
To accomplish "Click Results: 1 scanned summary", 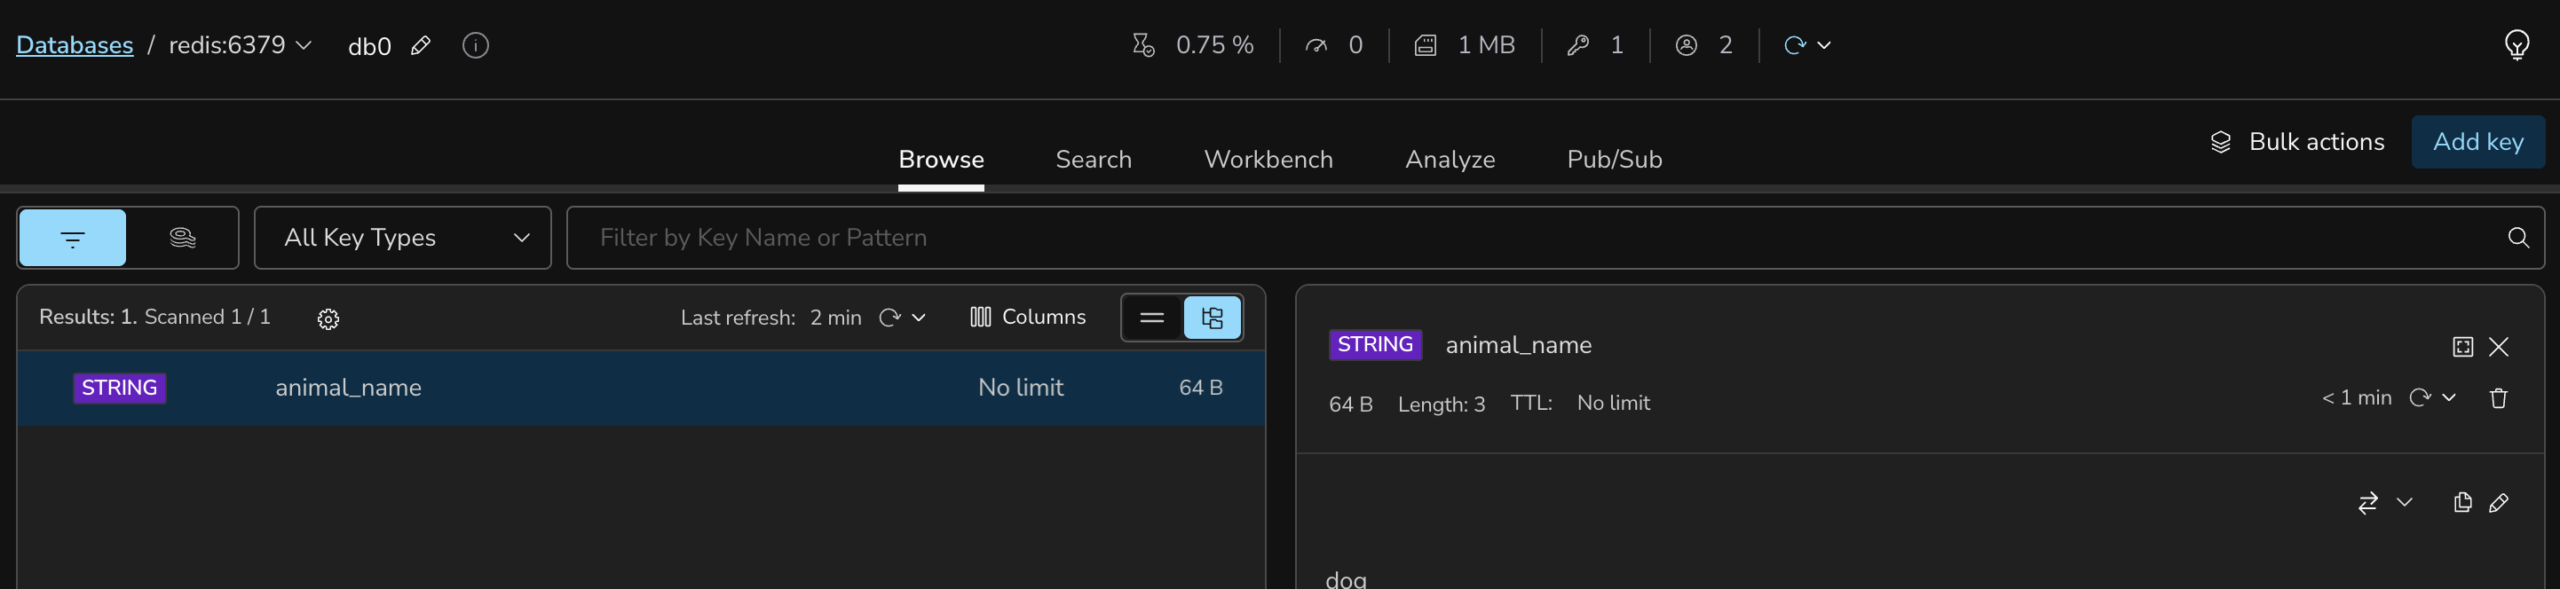I will [x=154, y=317].
